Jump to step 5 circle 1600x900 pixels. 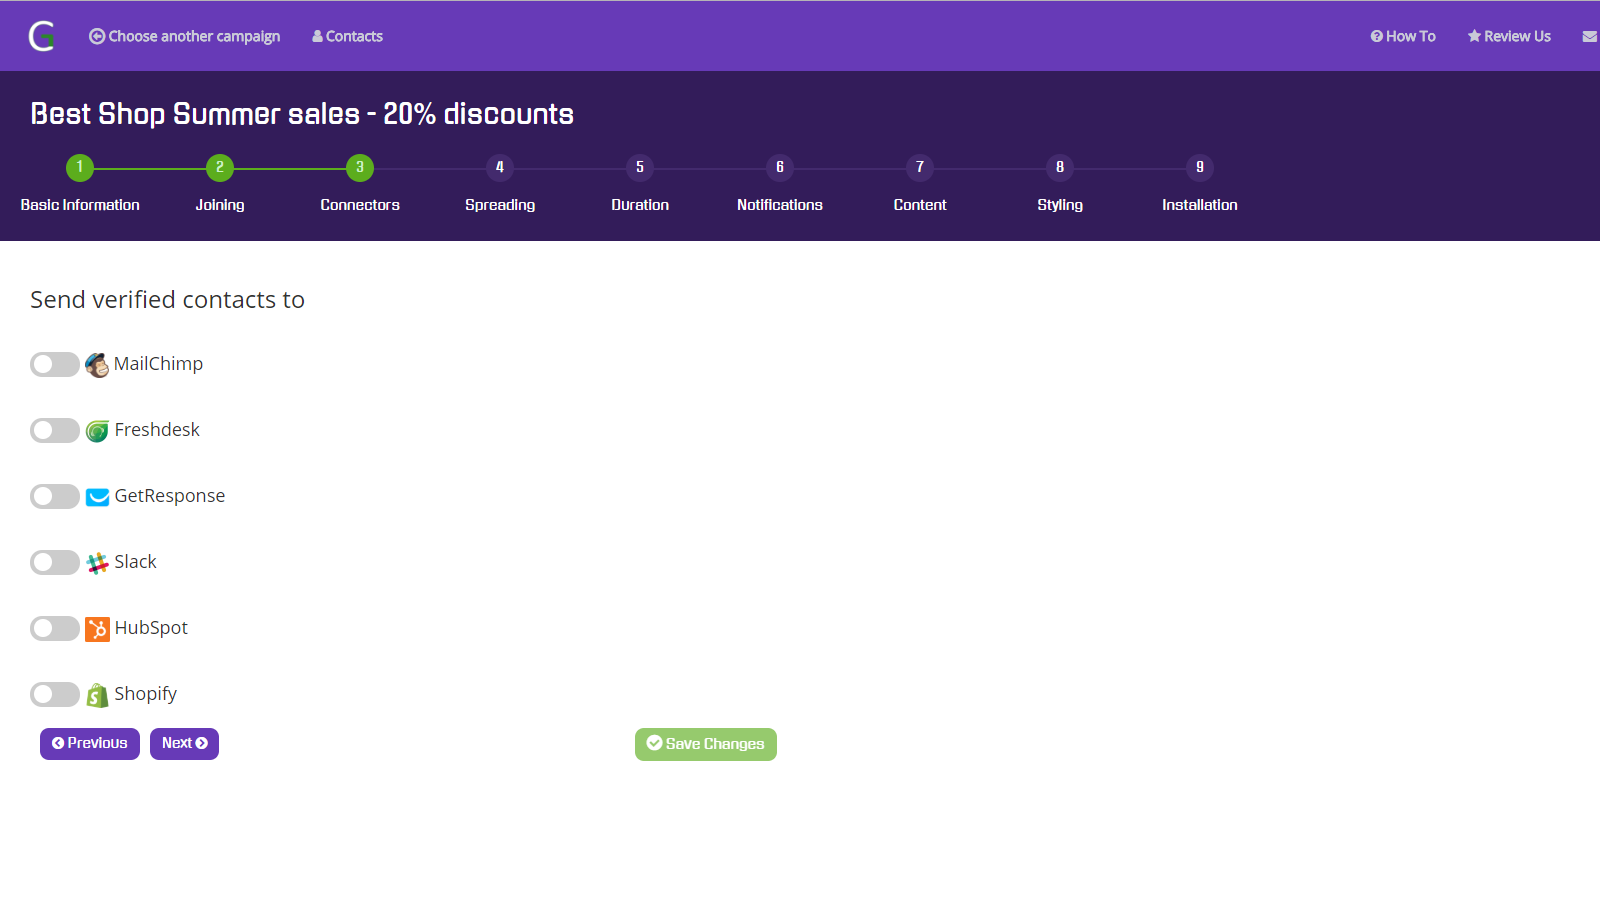[640, 168]
